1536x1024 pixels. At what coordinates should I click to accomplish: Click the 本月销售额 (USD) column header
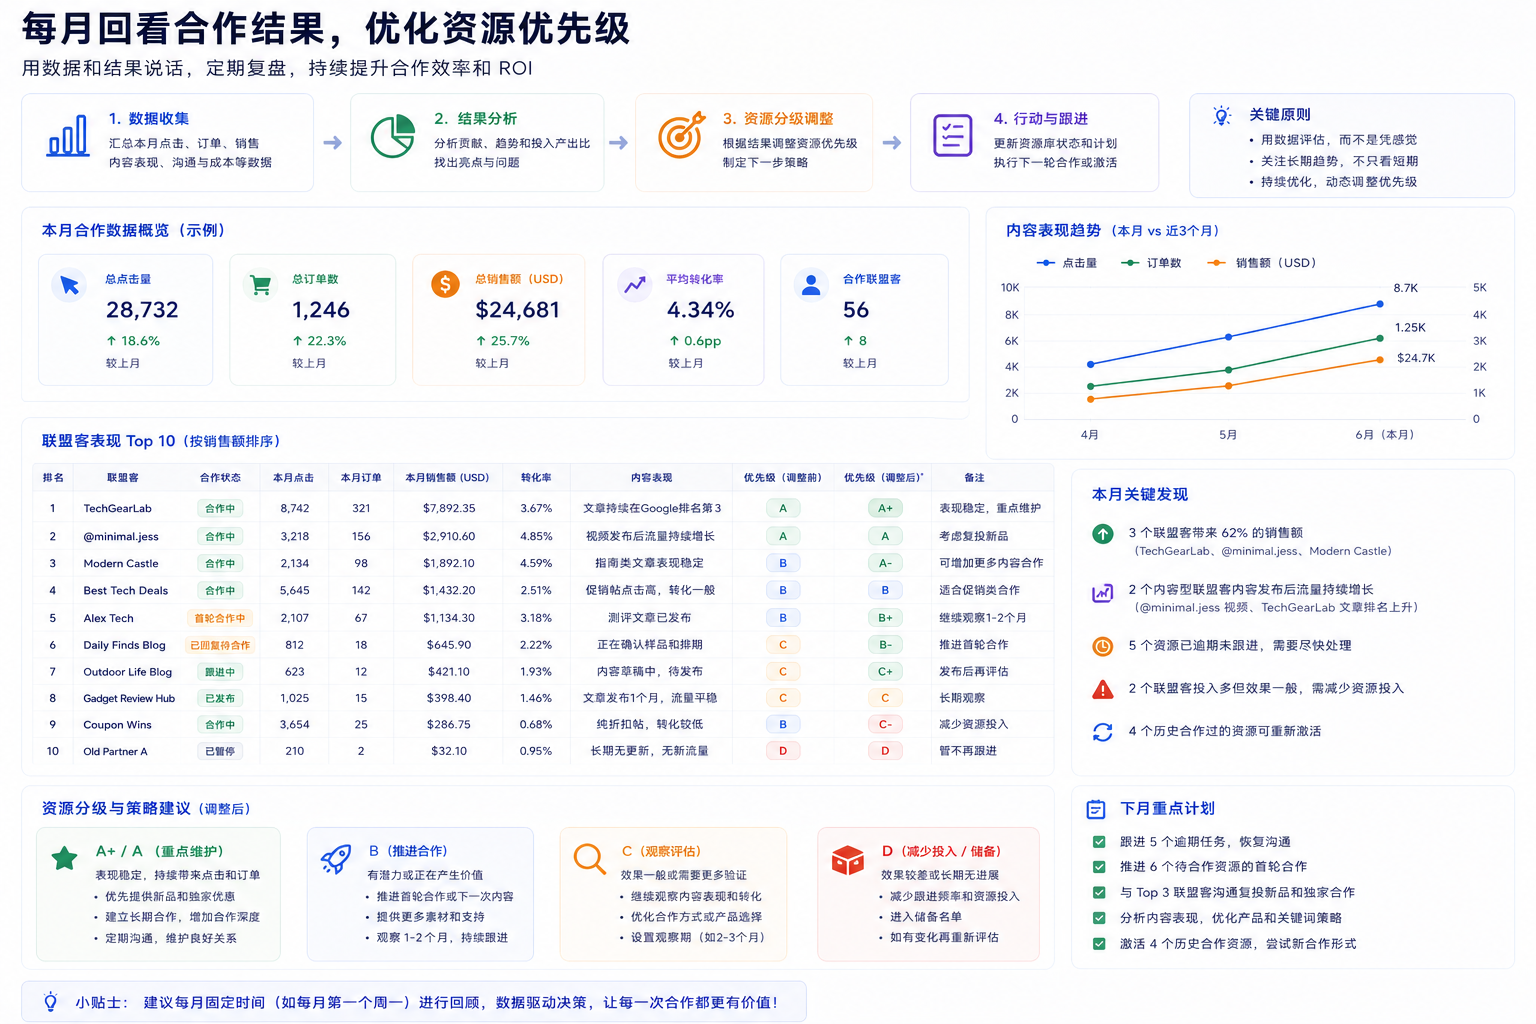tap(447, 478)
